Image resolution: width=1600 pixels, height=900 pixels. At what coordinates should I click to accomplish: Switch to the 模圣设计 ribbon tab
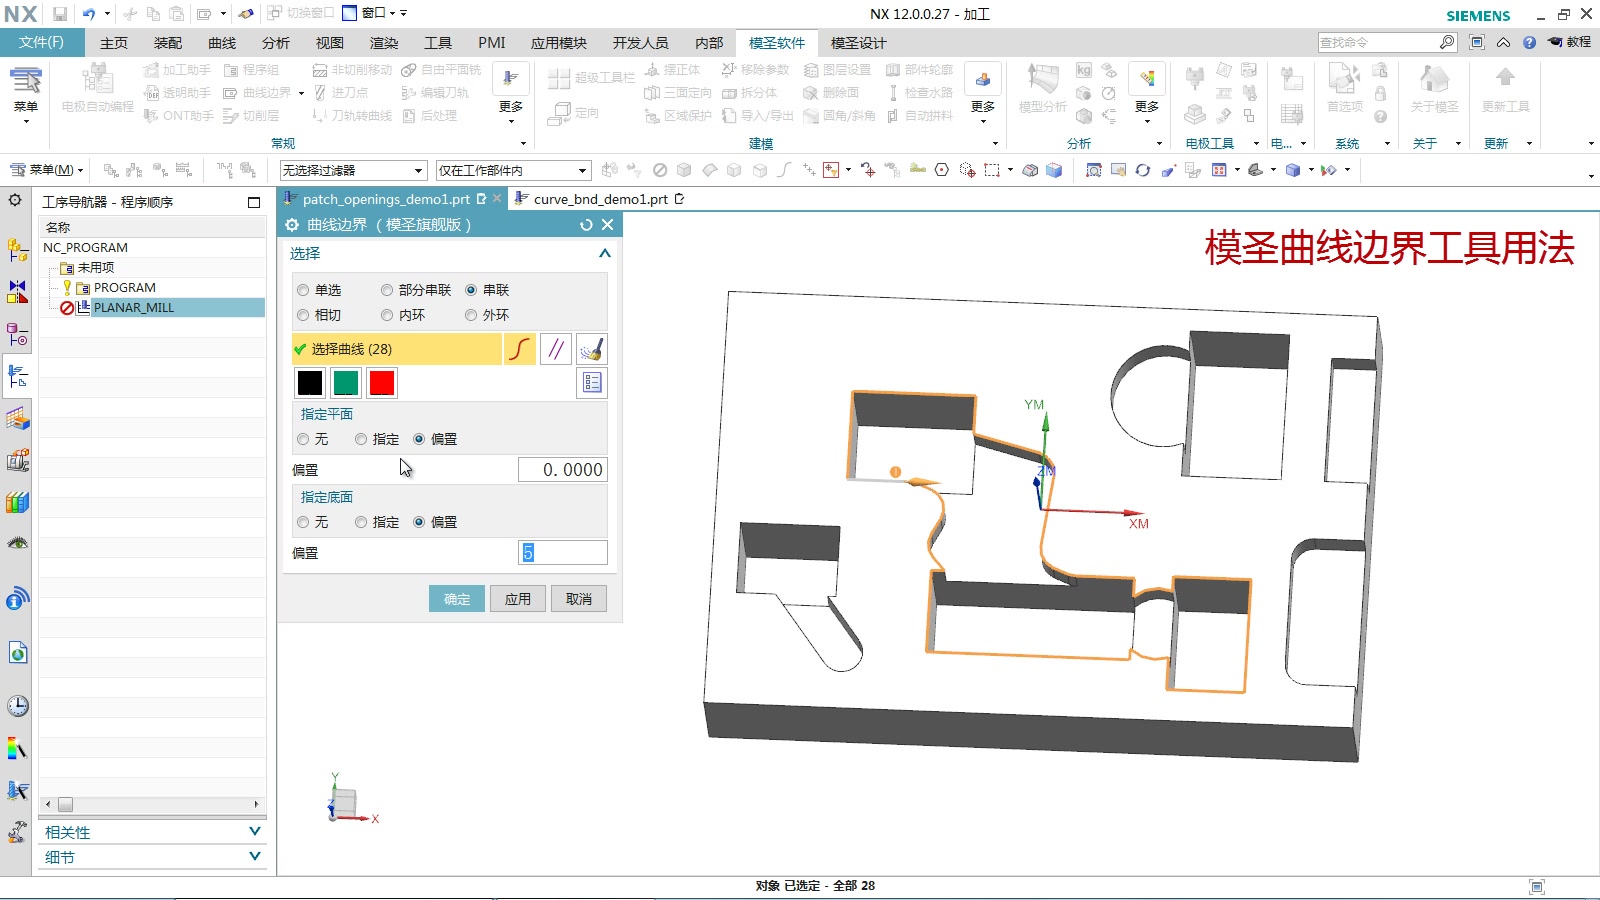(858, 43)
